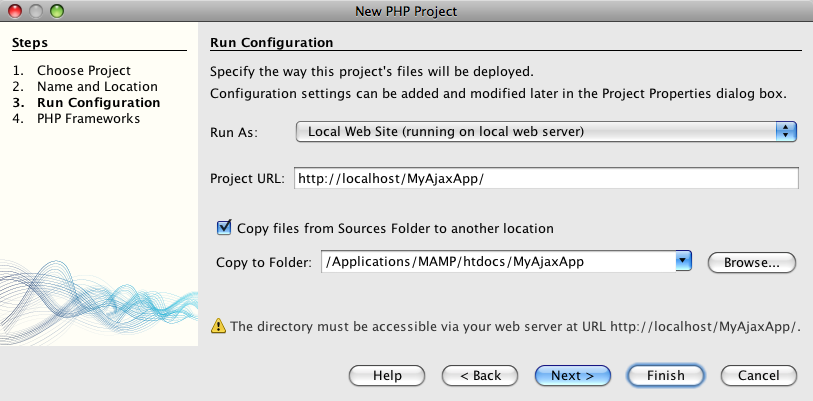Click Finish to create the project

pyautogui.click(x=665, y=376)
